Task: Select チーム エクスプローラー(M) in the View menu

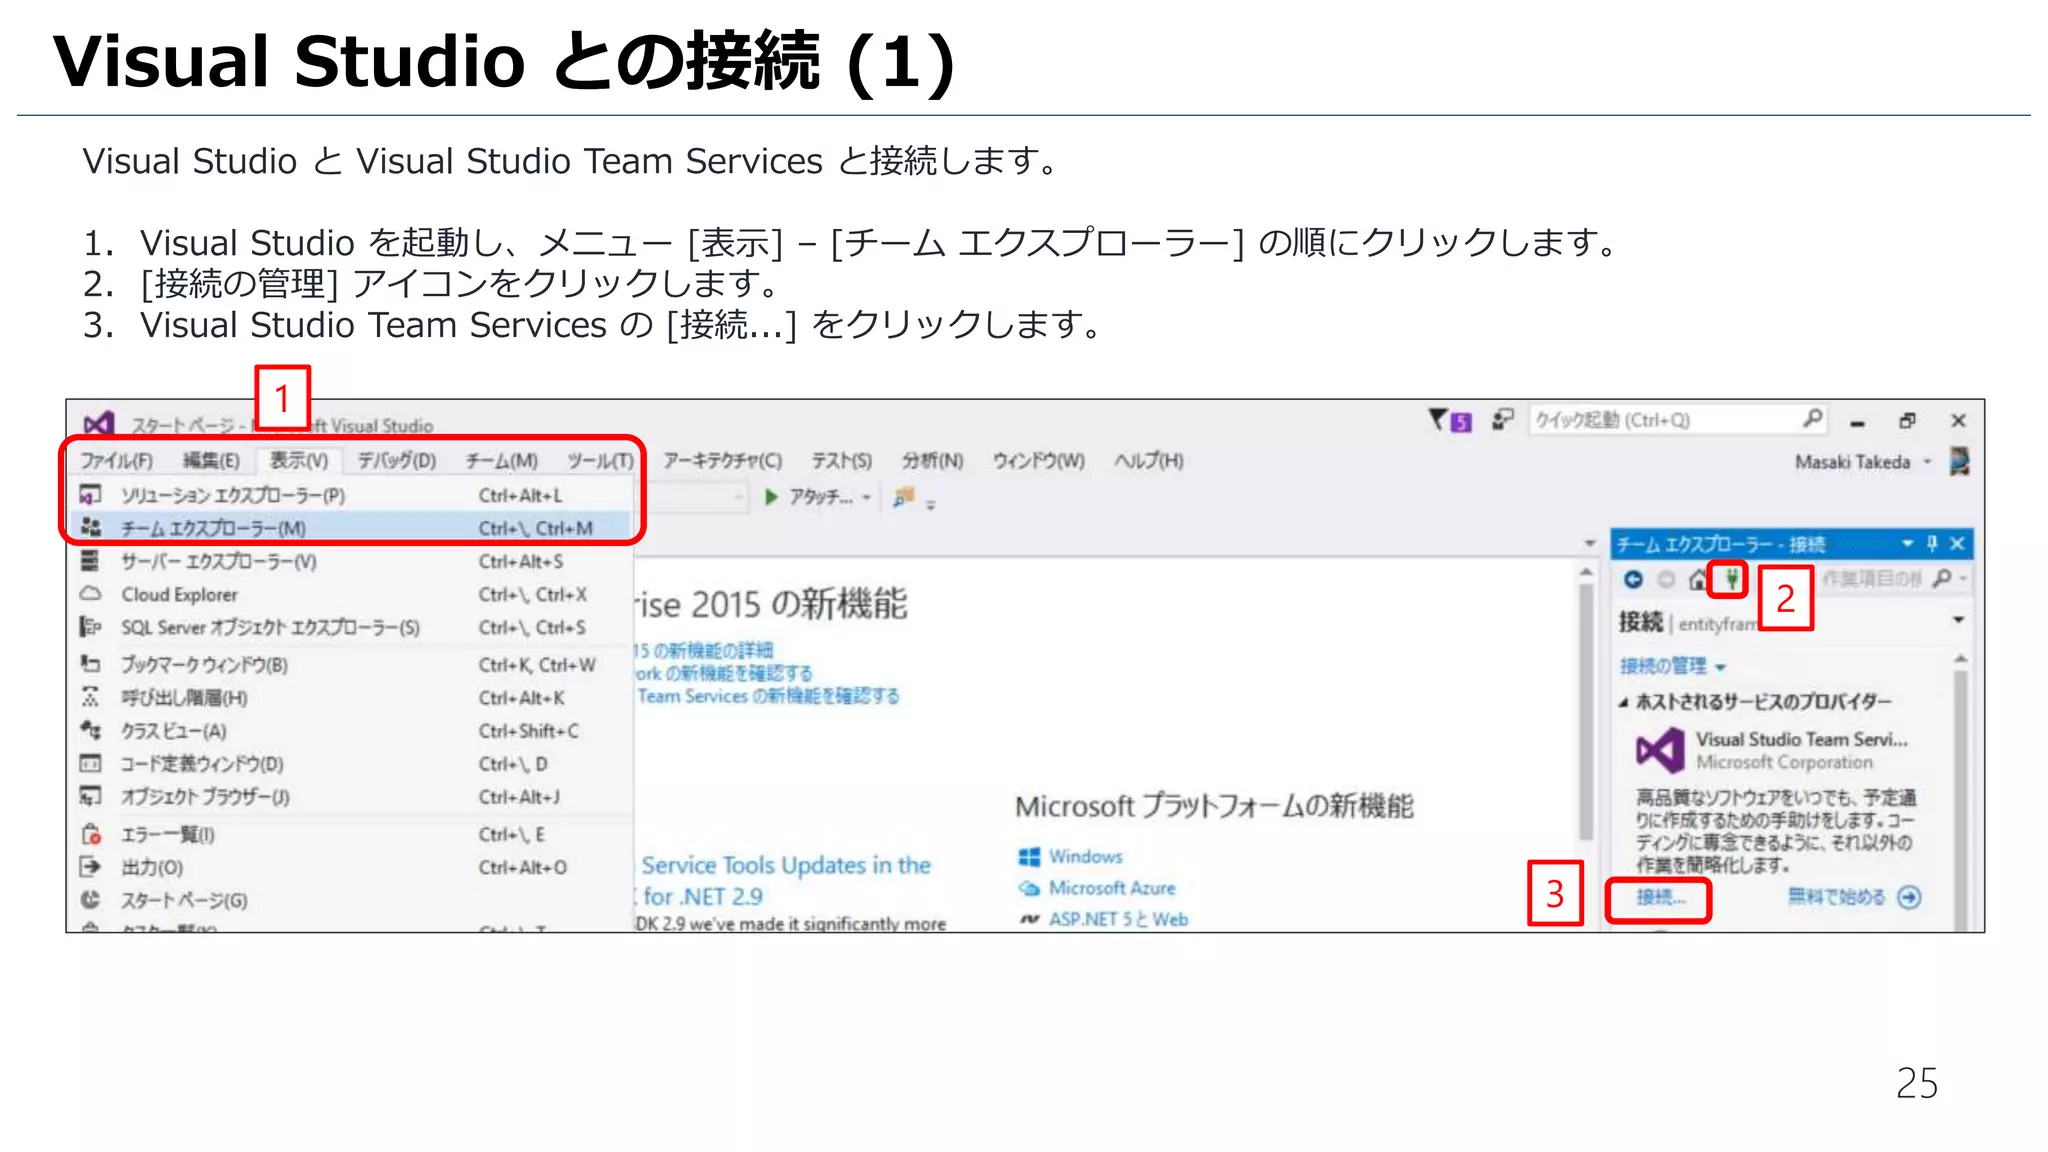Action: pos(350,527)
